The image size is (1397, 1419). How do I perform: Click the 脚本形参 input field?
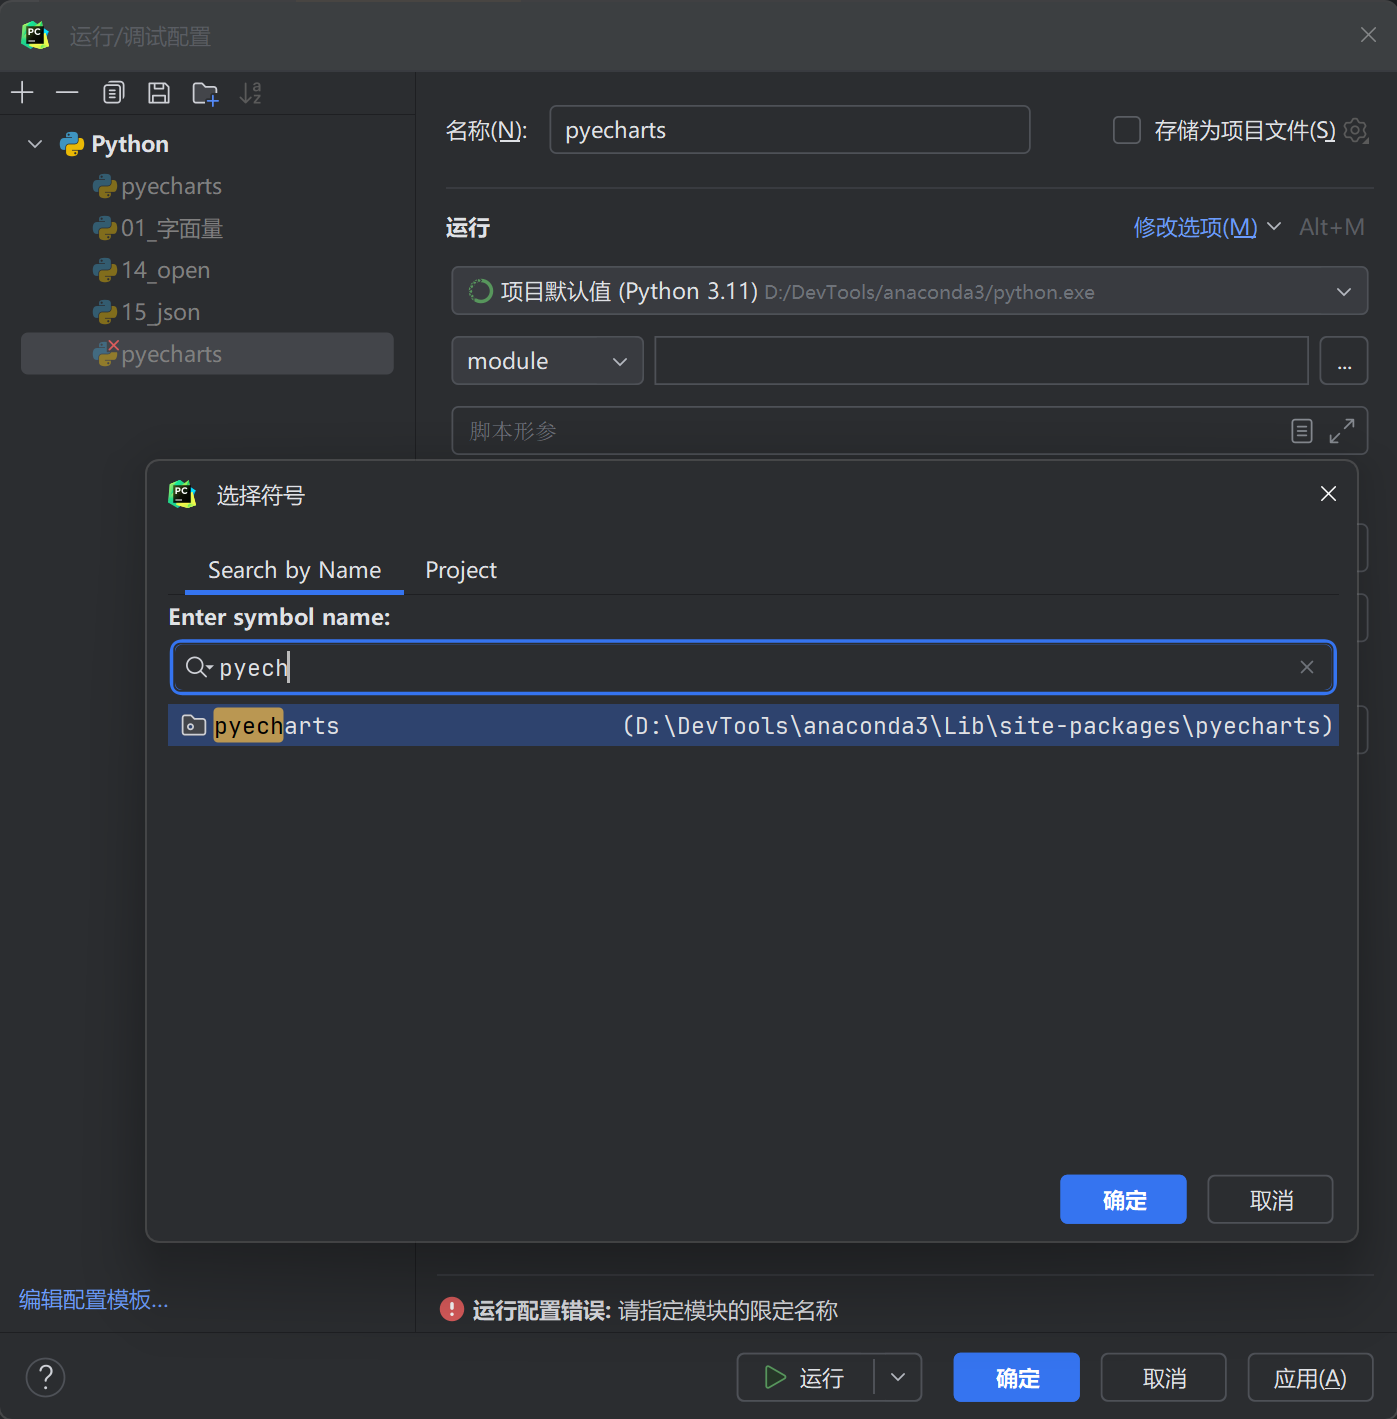[909, 431]
